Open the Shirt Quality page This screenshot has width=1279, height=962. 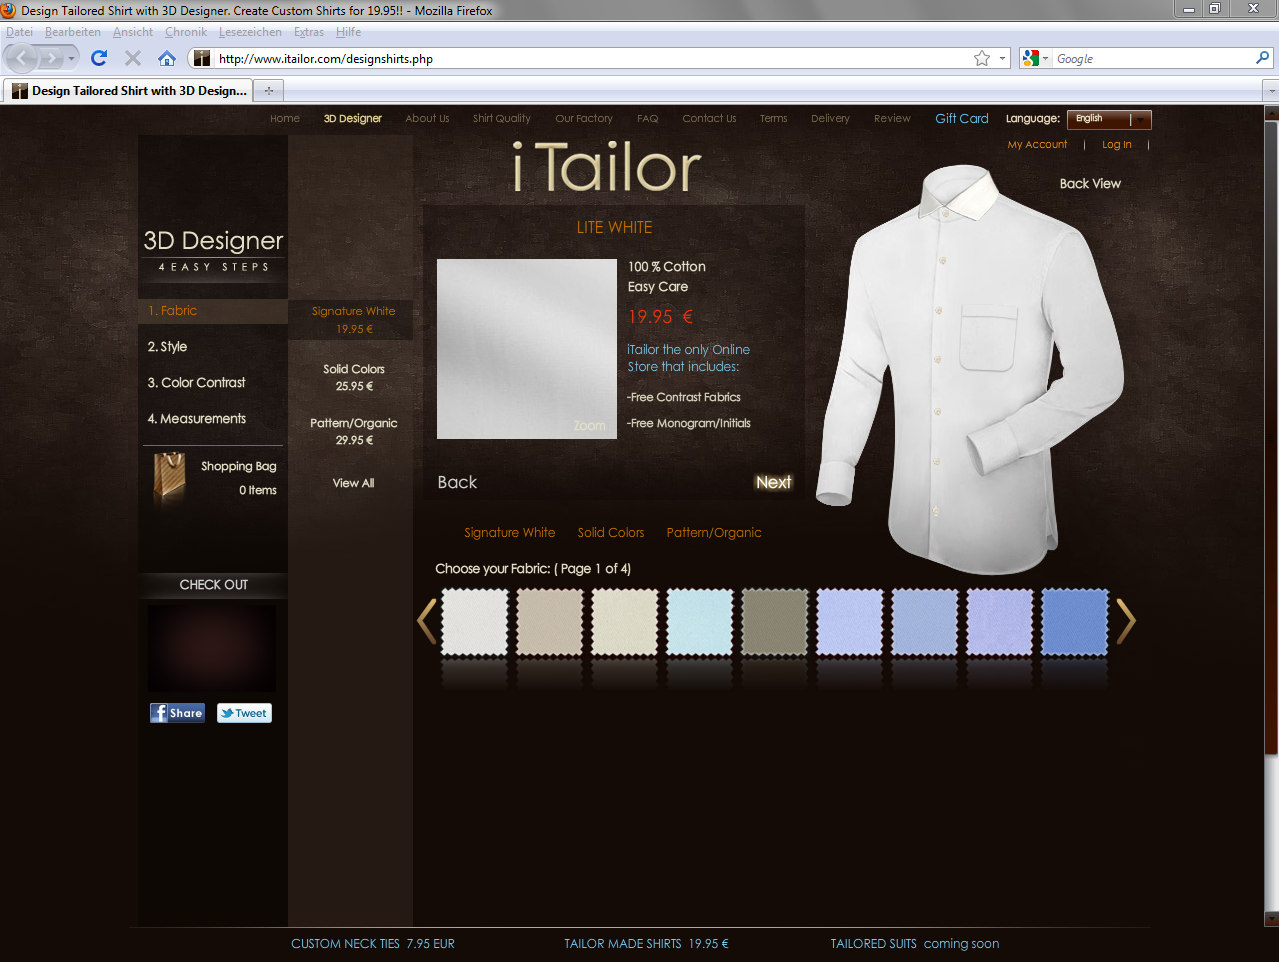coord(501,118)
